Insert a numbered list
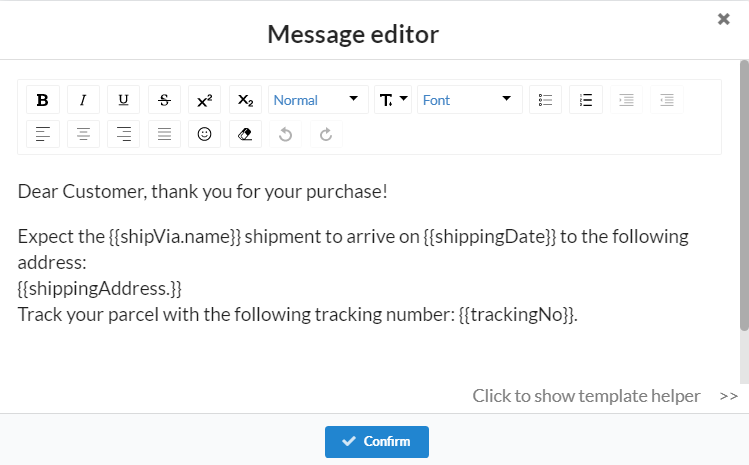This screenshot has height=465, width=749. pos(586,100)
